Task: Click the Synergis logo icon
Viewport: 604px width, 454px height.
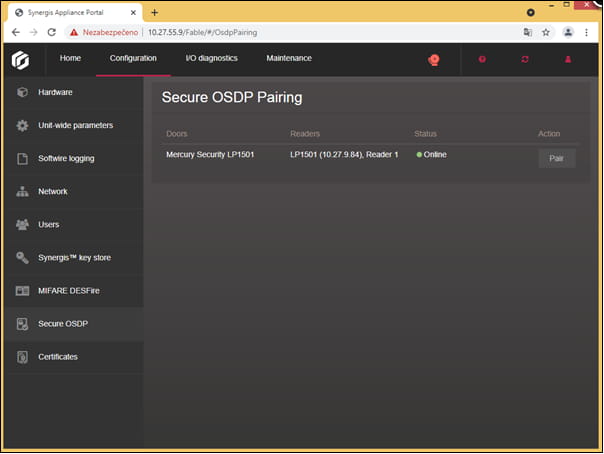Action: (x=20, y=60)
